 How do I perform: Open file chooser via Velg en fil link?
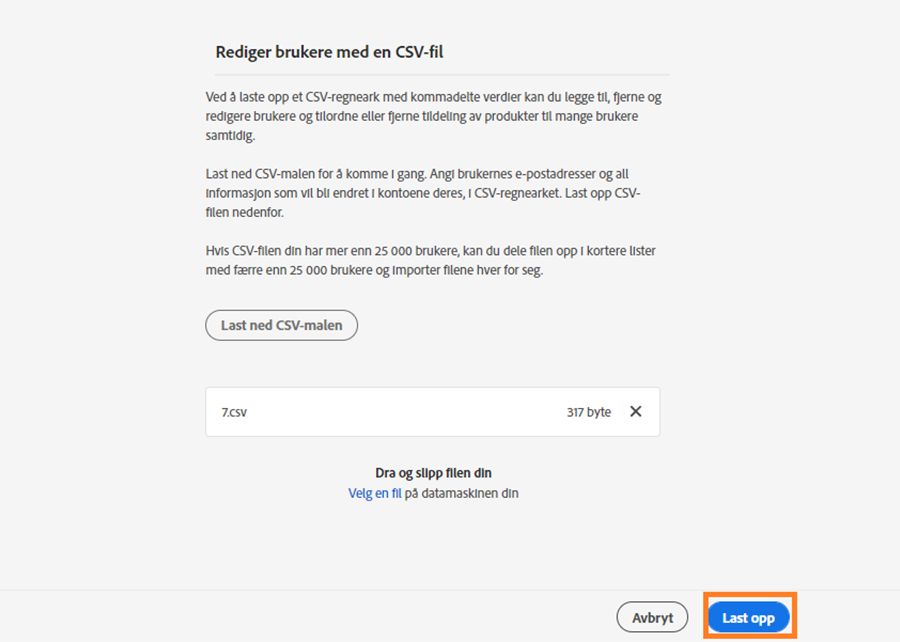(x=374, y=493)
